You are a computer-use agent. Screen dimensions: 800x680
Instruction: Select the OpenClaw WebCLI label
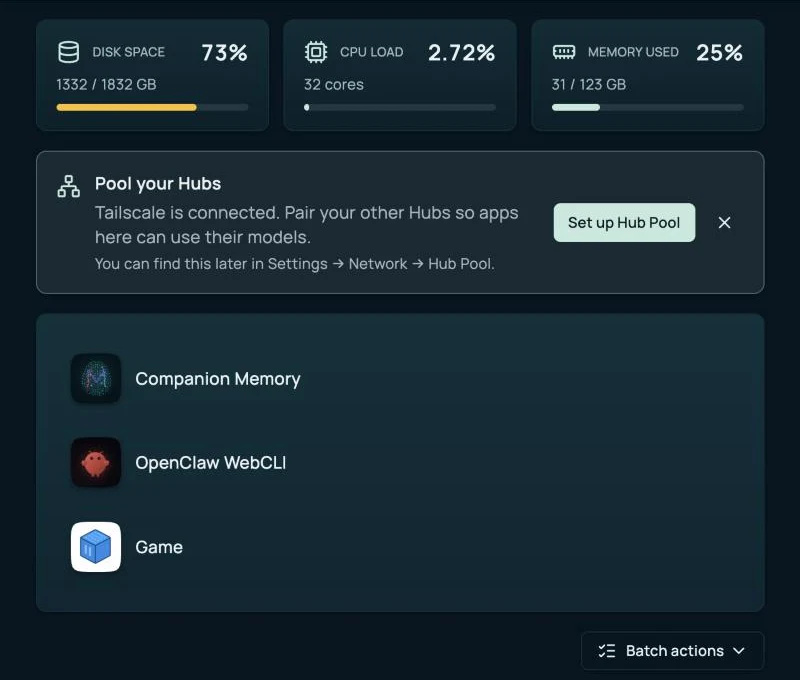click(211, 463)
